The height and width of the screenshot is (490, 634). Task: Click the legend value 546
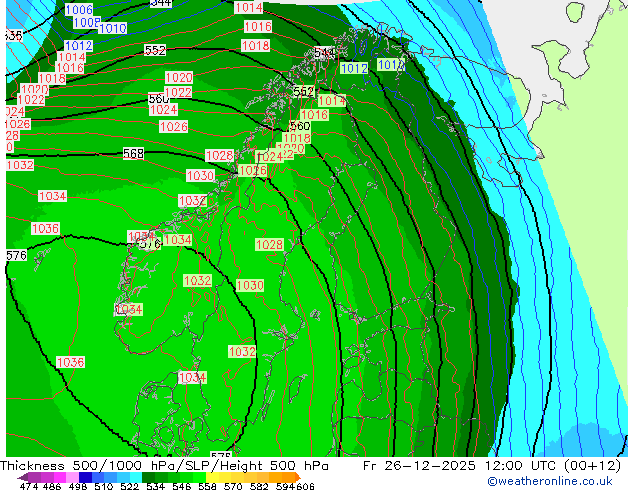(x=182, y=486)
